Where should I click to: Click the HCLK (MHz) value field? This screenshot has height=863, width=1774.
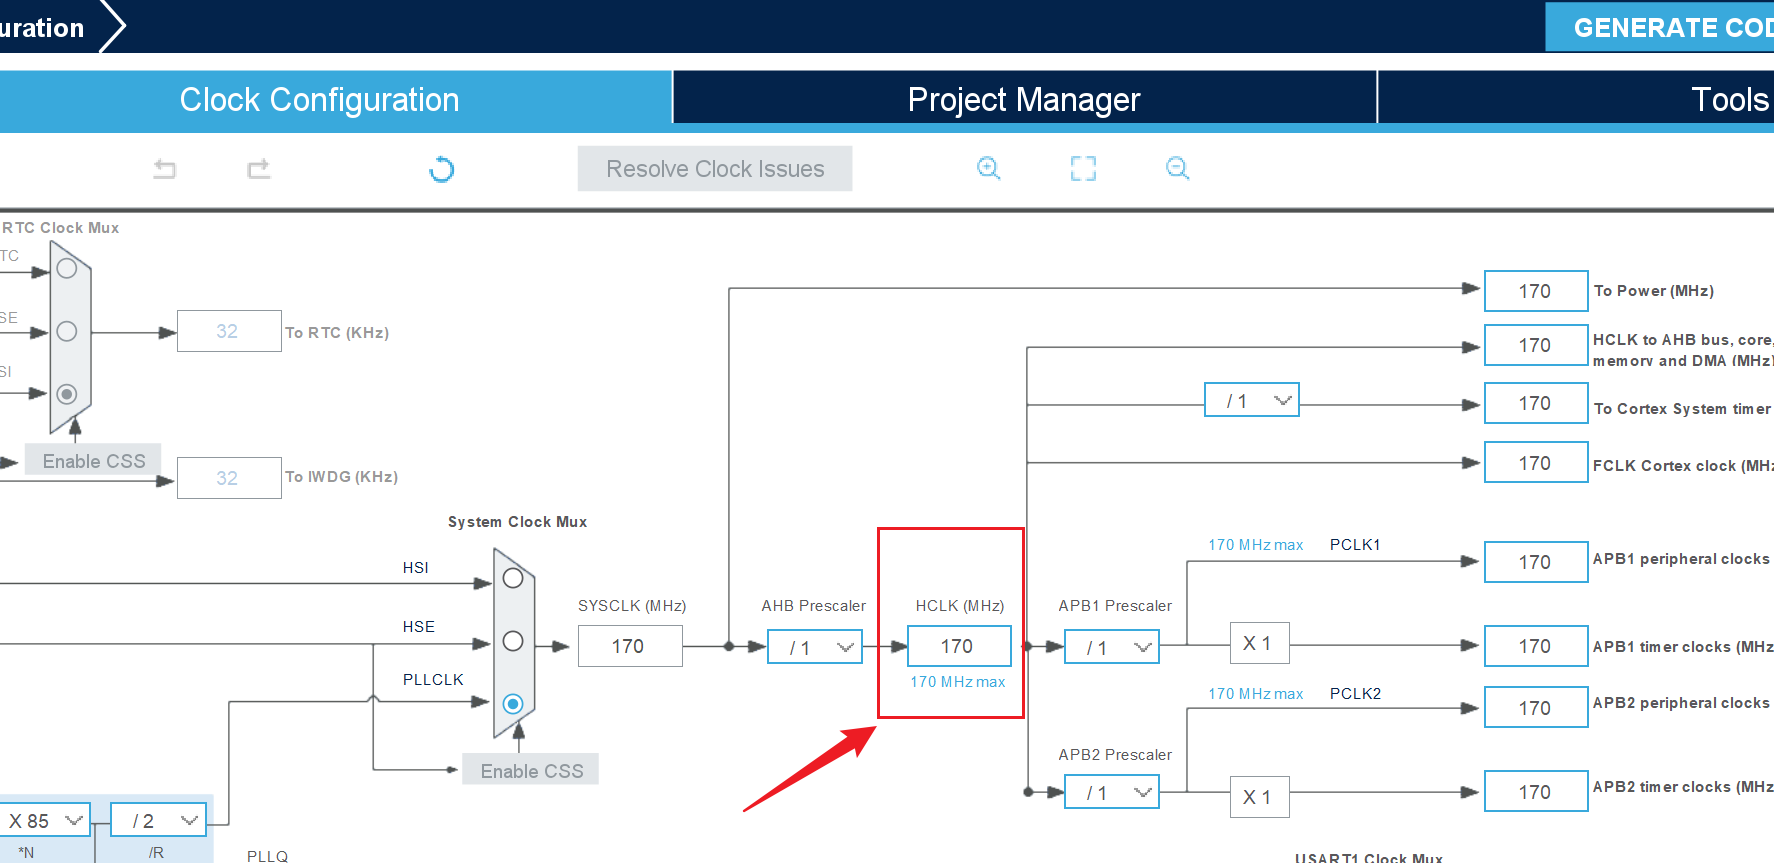pyautogui.click(x=959, y=646)
